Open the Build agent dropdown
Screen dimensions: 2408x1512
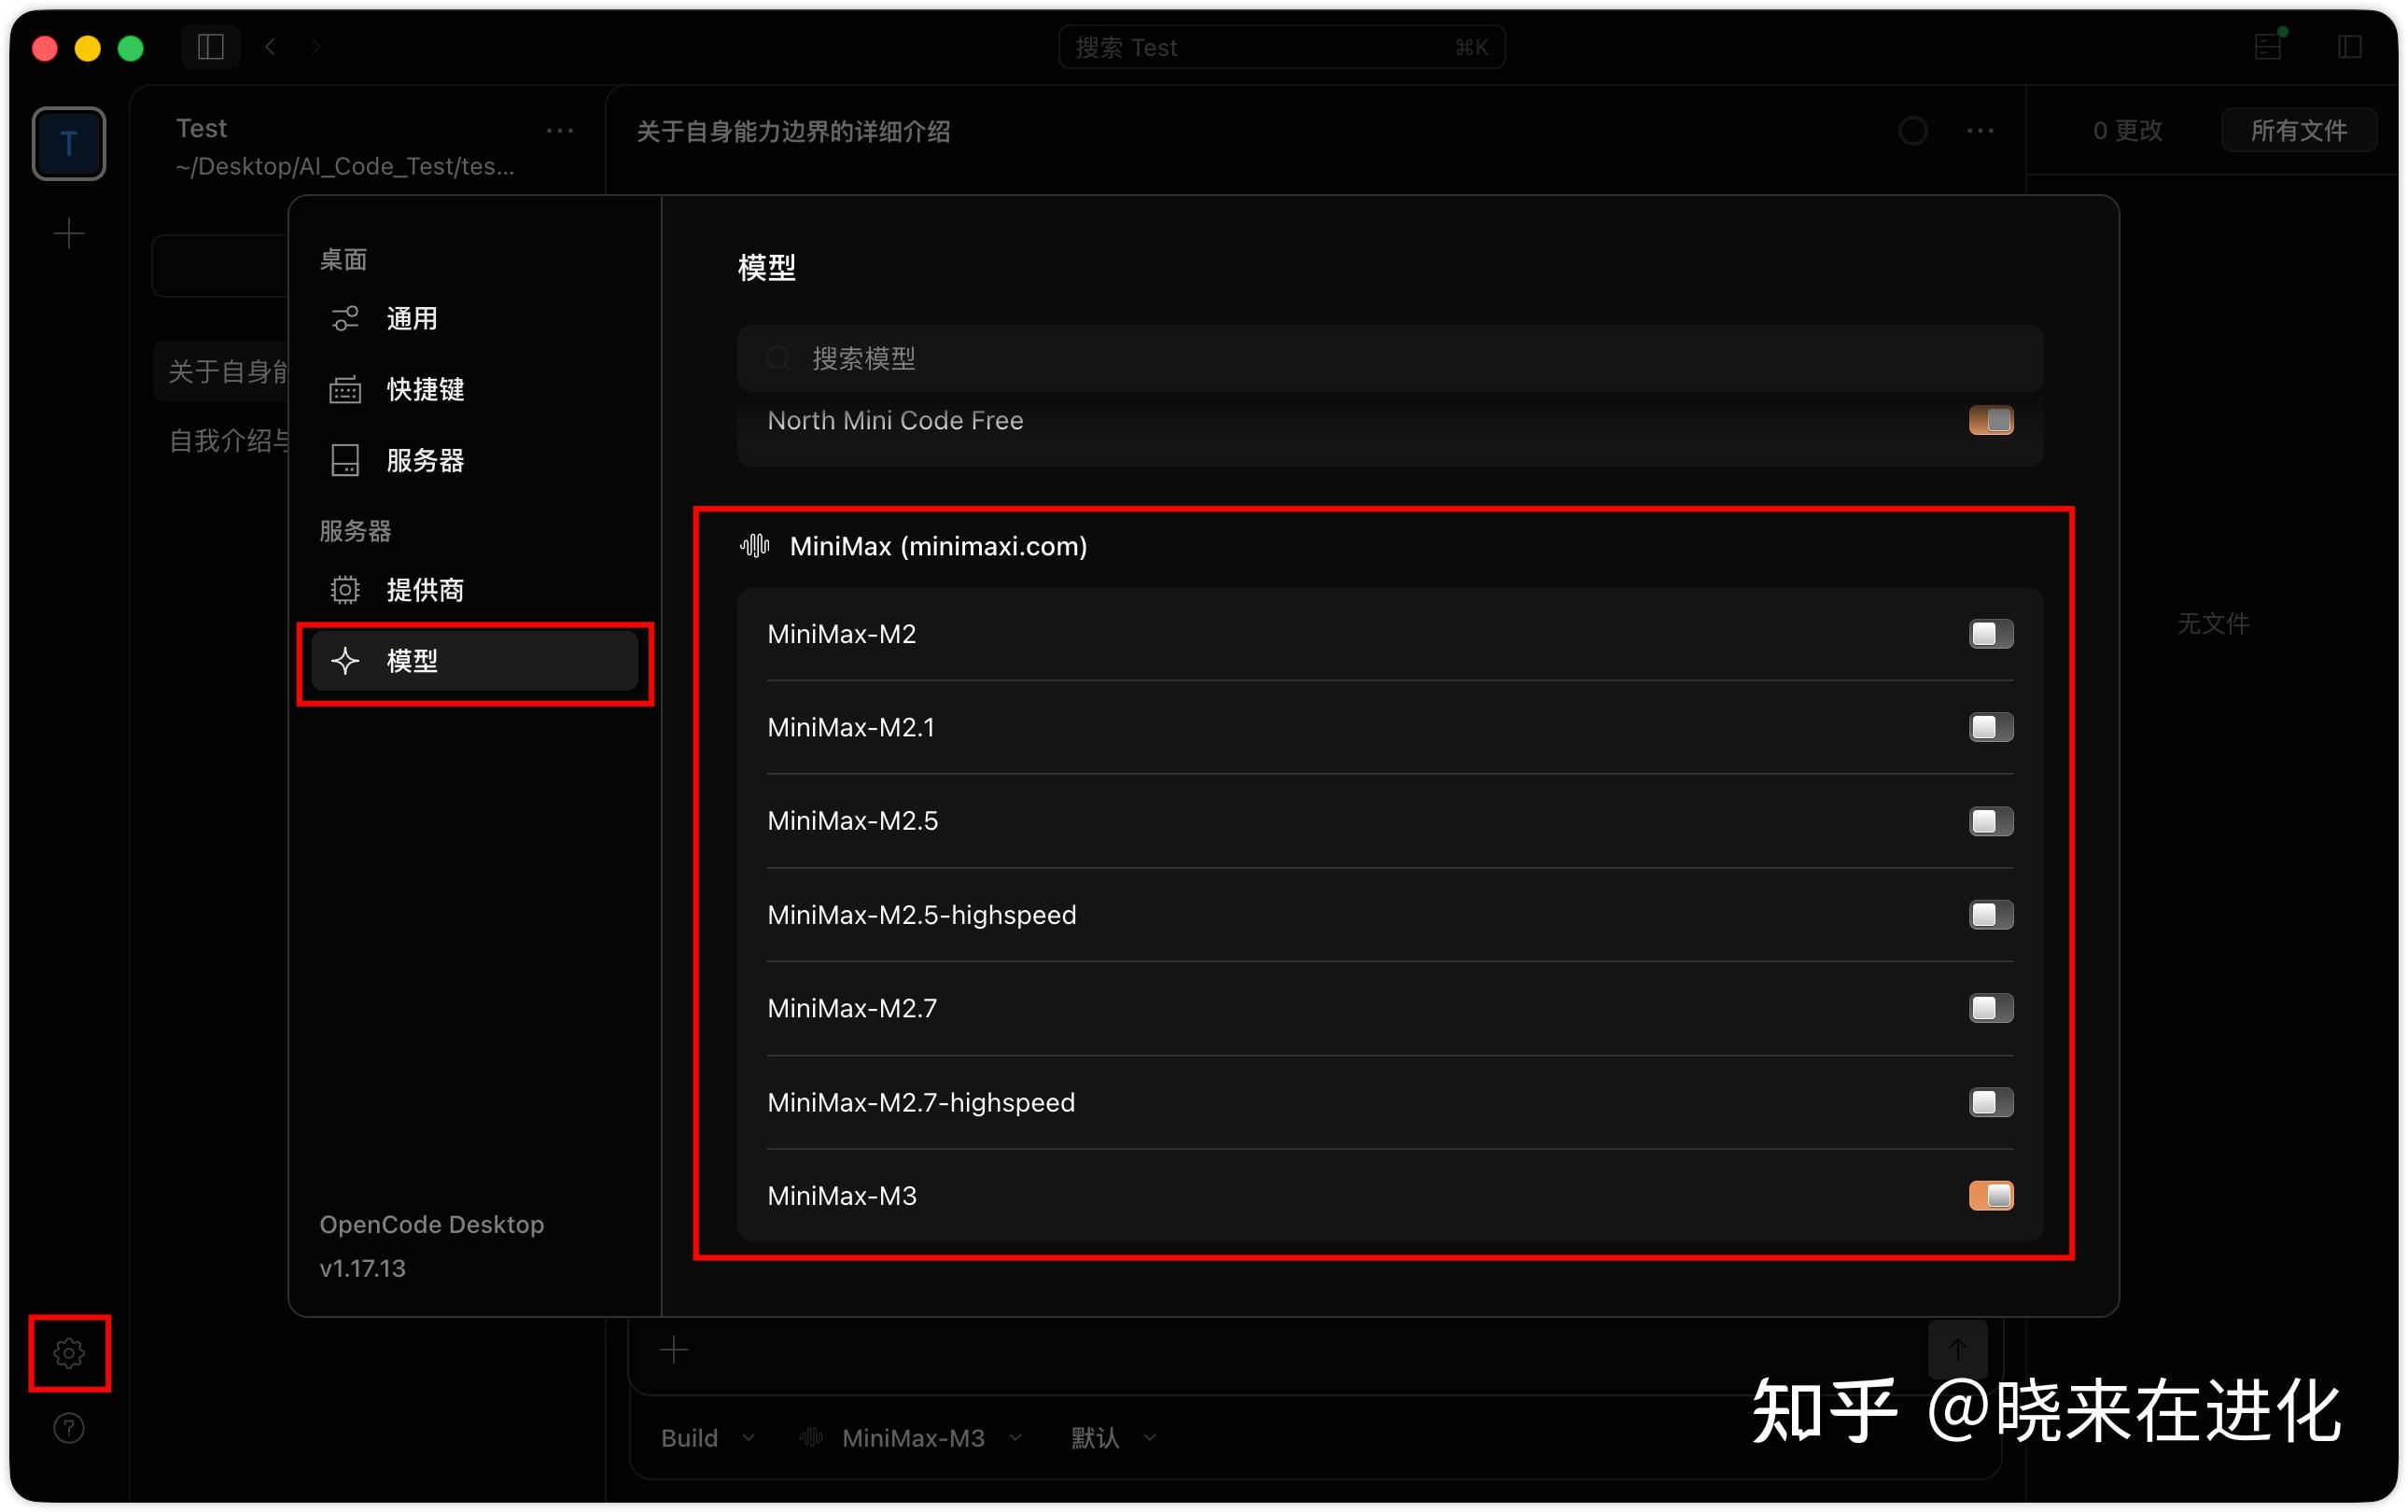708,1438
